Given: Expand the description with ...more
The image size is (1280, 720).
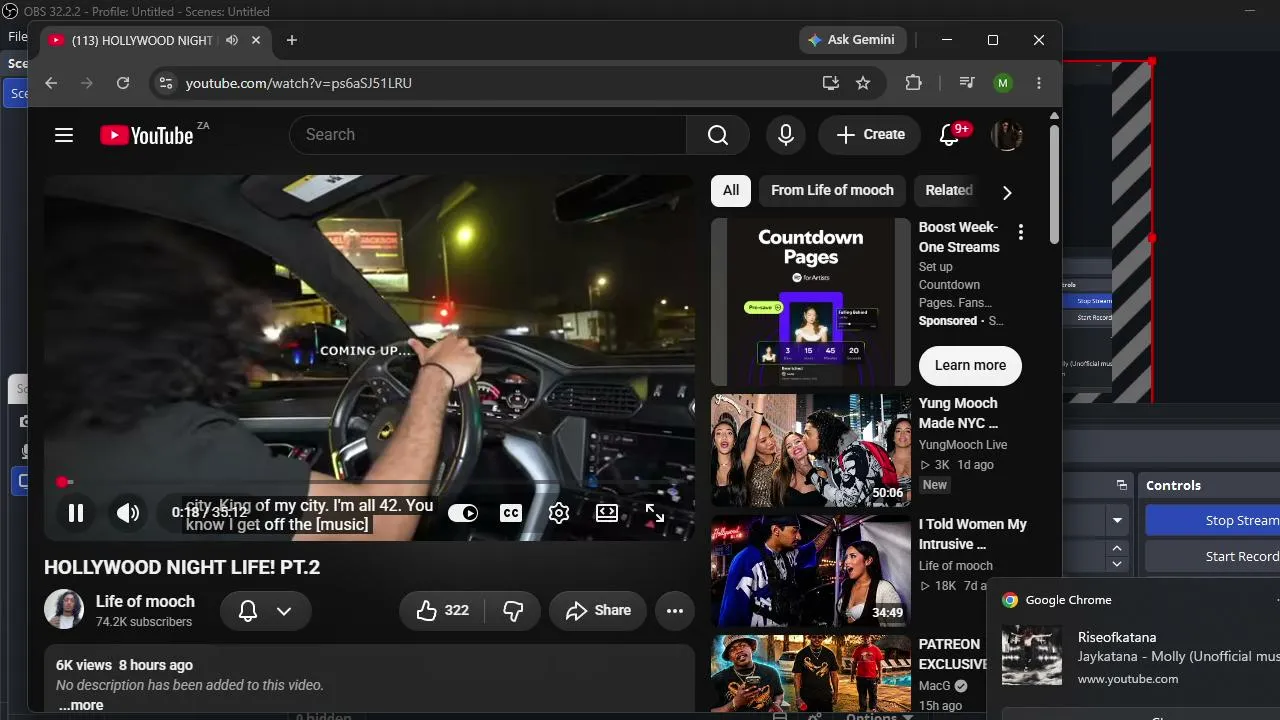Looking at the screenshot, I should [80, 705].
